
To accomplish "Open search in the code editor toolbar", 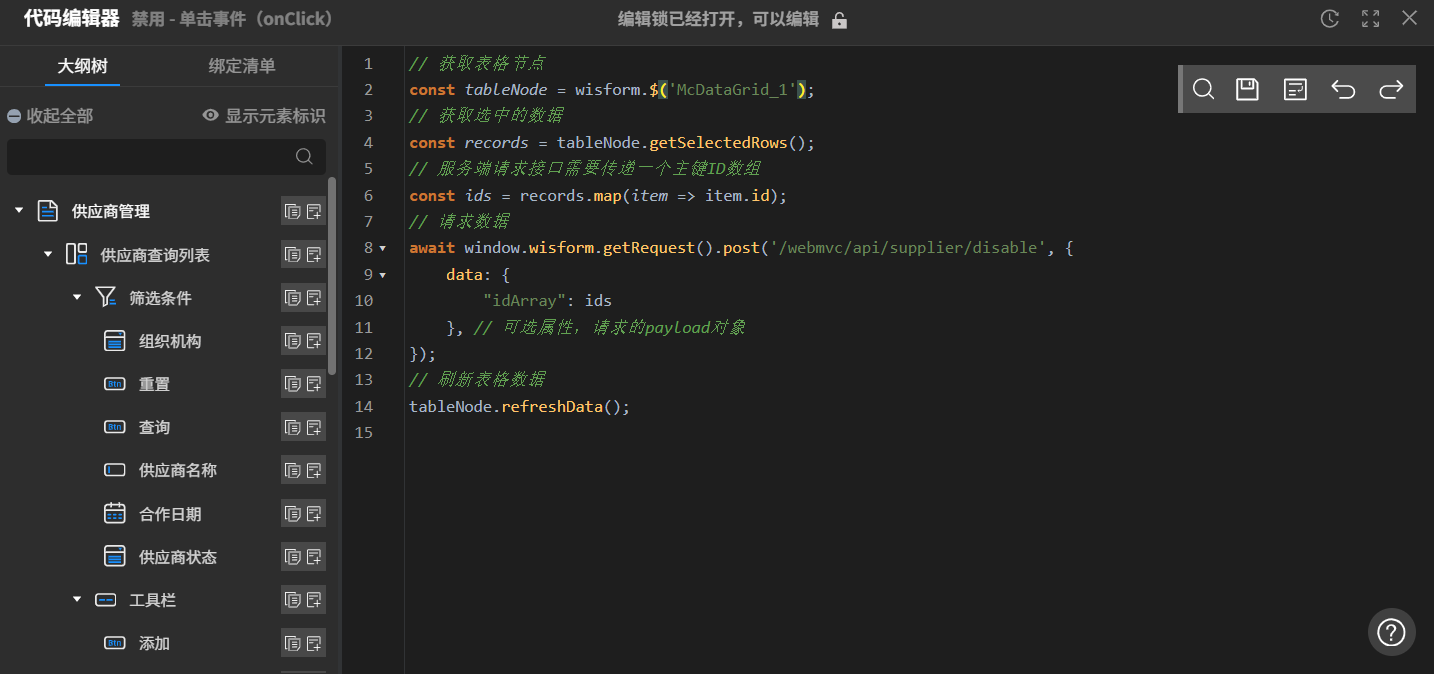I will click(1203, 89).
